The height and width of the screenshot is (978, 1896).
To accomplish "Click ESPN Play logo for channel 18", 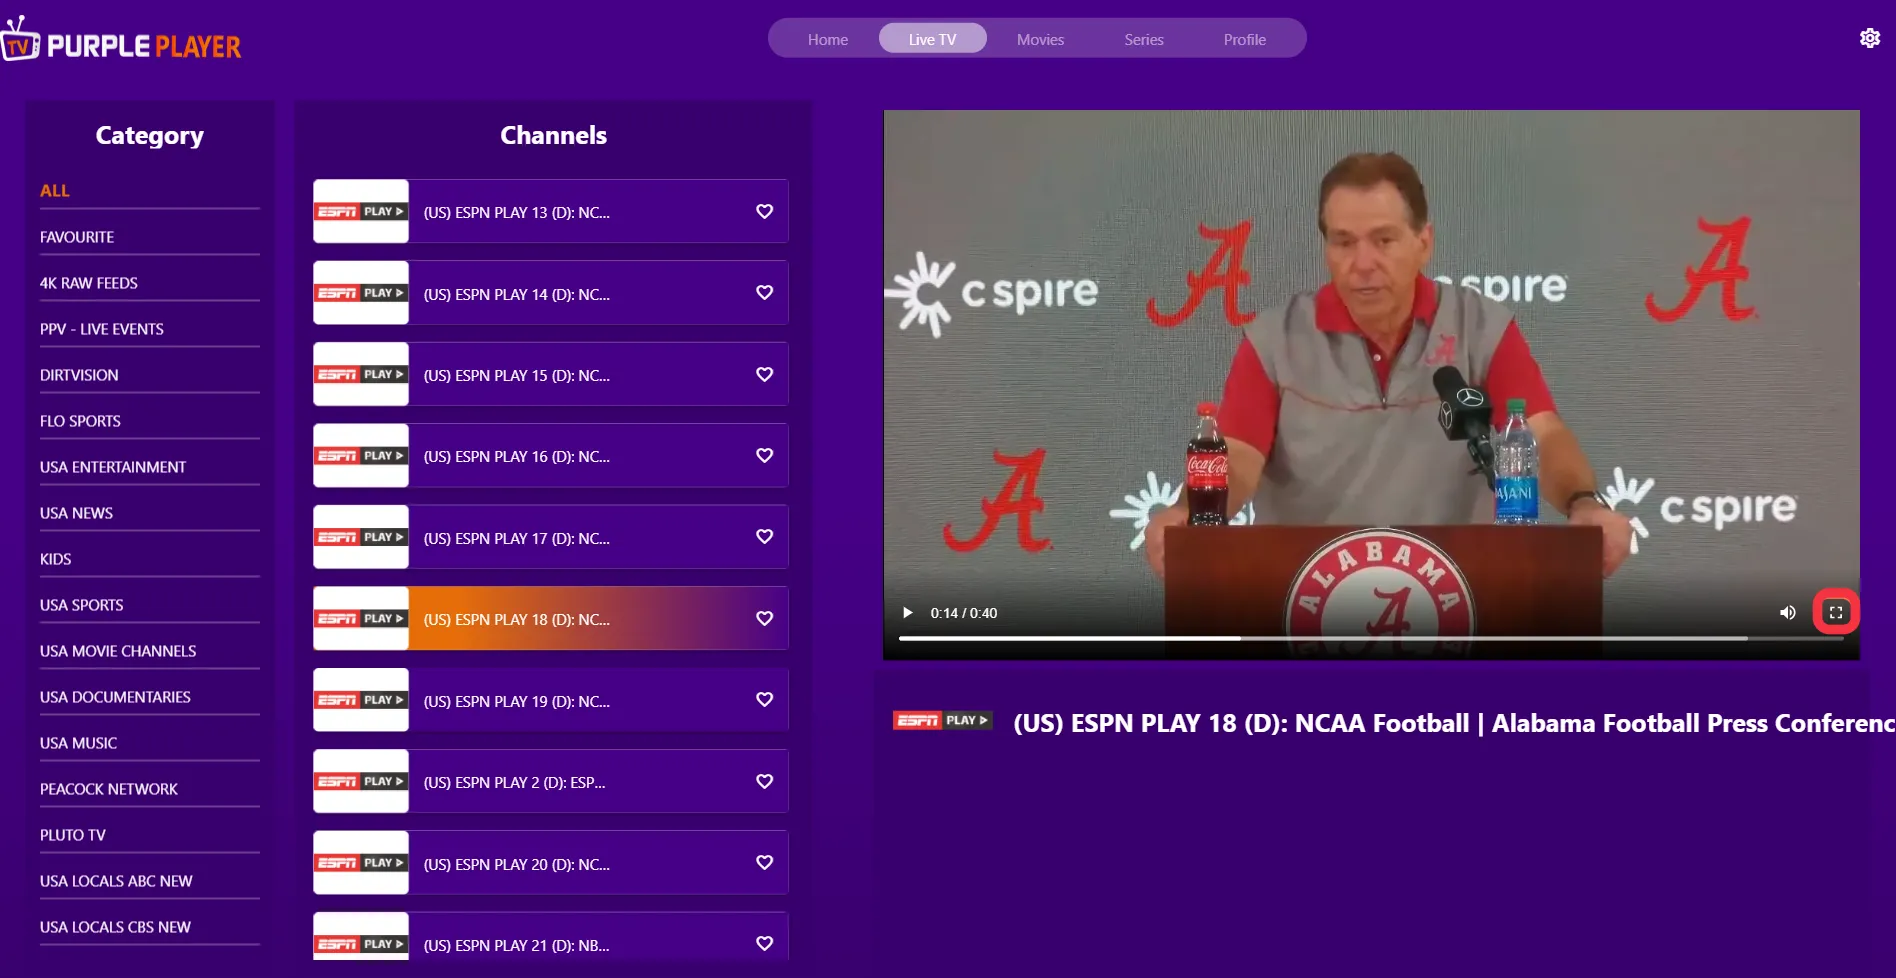I will tap(361, 618).
